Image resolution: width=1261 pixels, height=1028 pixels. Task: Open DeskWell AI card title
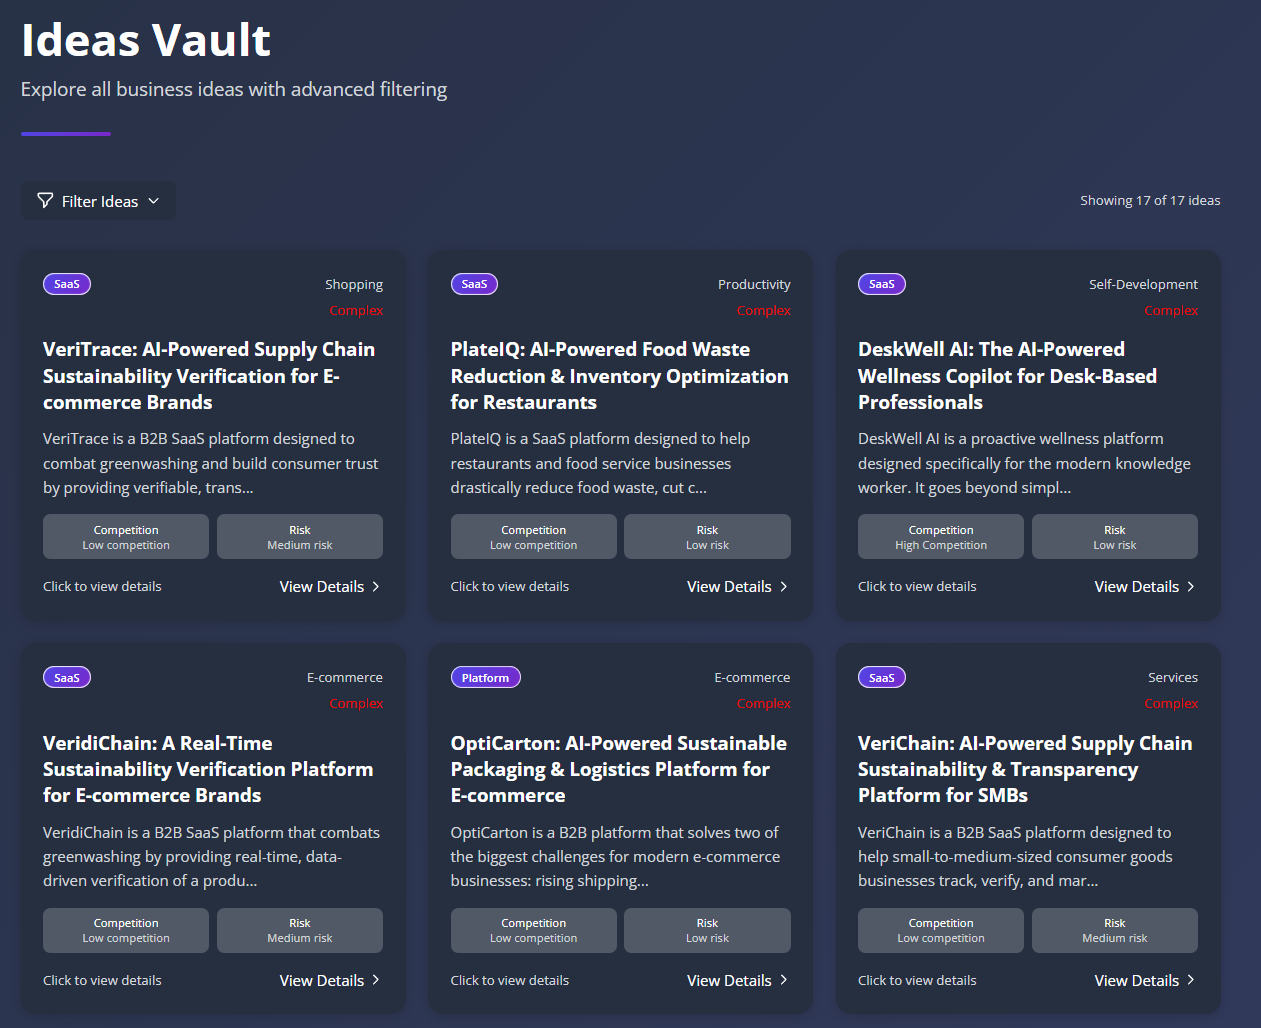[1007, 376]
